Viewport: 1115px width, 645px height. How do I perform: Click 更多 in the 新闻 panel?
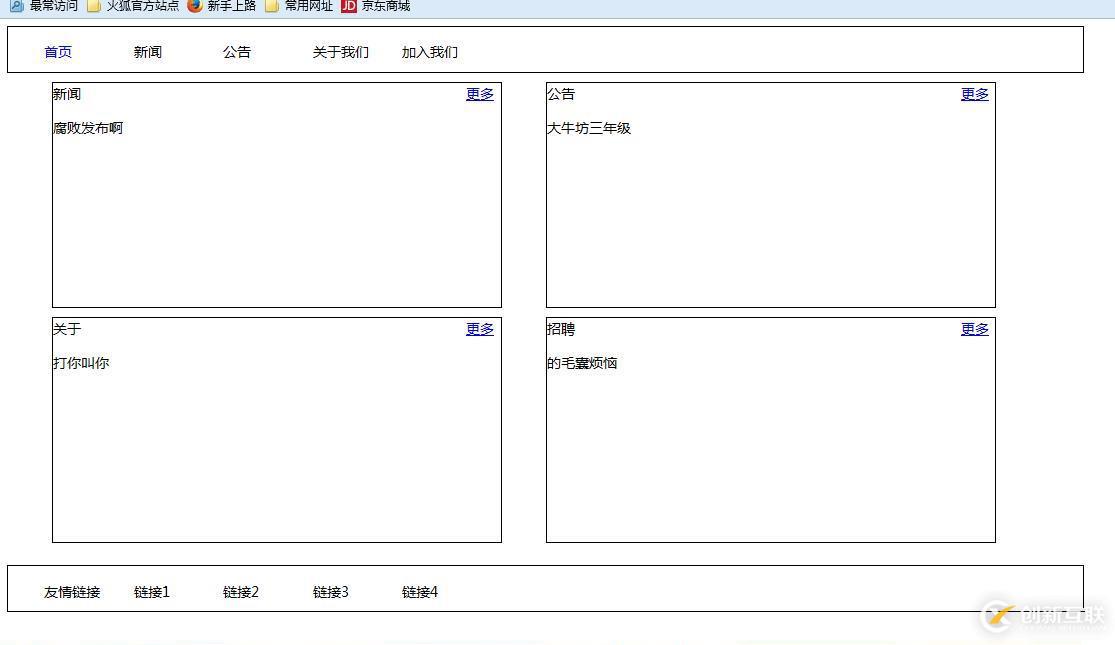point(480,94)
